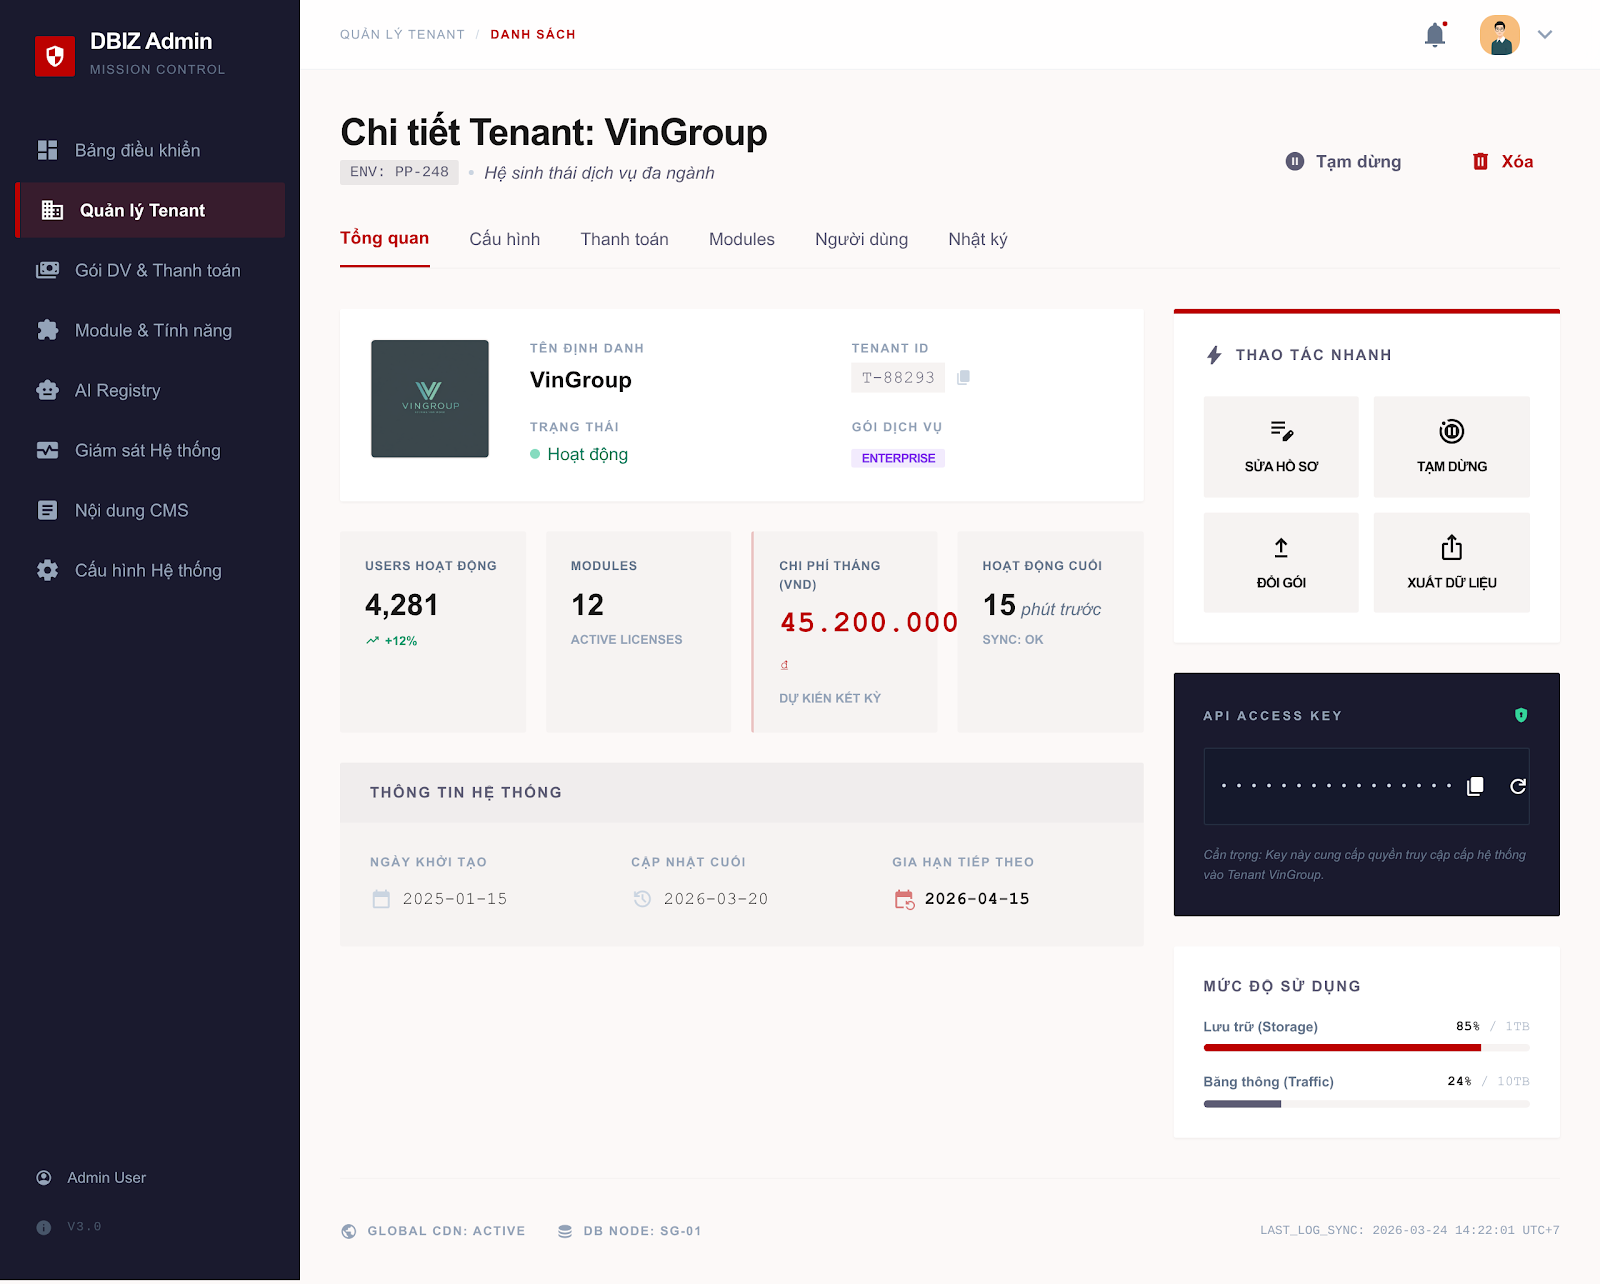This screenshot has width=1600, height=1284.
Task: Open the Thanh toán tab
Action: (x=625, y=239)
